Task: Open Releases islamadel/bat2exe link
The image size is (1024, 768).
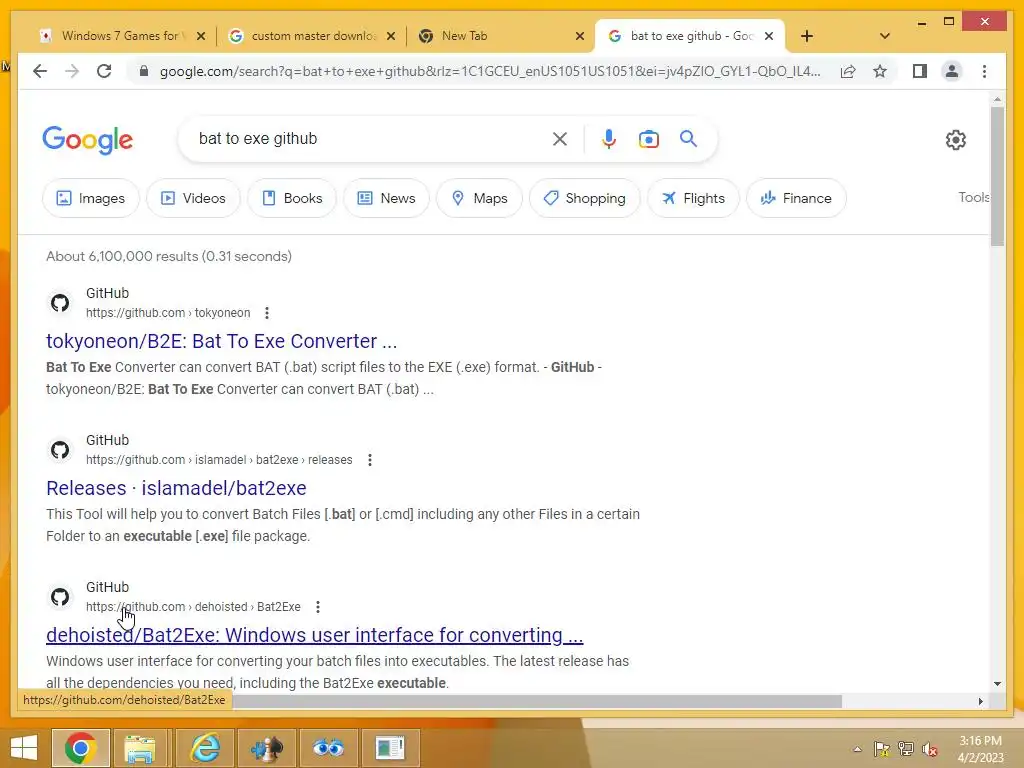Action: click(176, 488)
